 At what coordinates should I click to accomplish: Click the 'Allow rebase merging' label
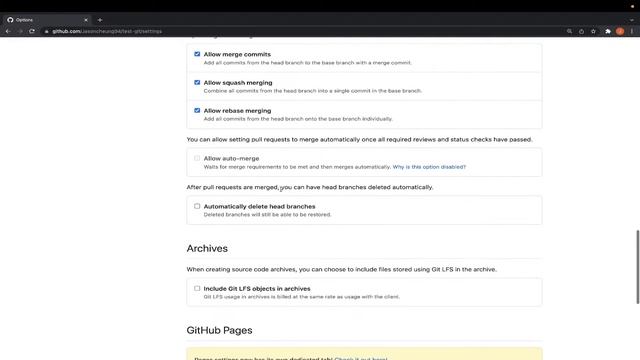tap(237, 111)
